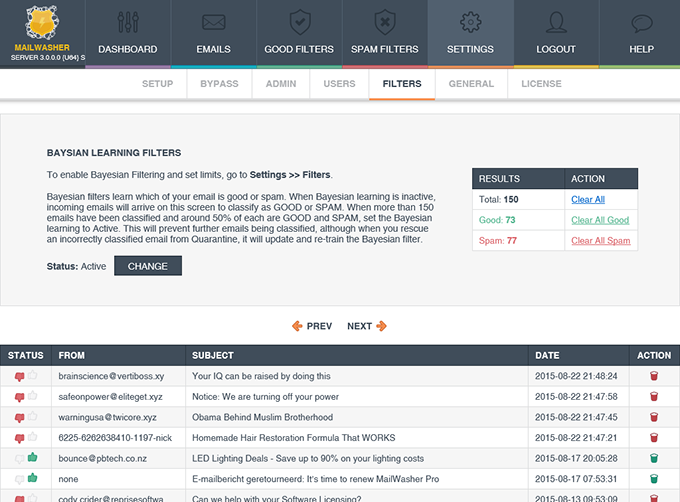Switch to the Users tab
Screen dimensions: 680x502
[x=339, y=84]
